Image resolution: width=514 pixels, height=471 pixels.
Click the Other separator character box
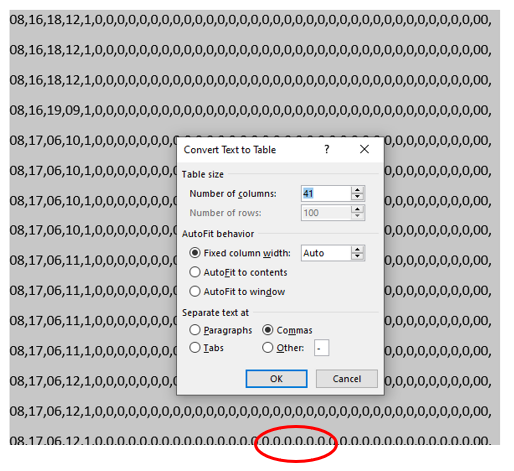321,348
